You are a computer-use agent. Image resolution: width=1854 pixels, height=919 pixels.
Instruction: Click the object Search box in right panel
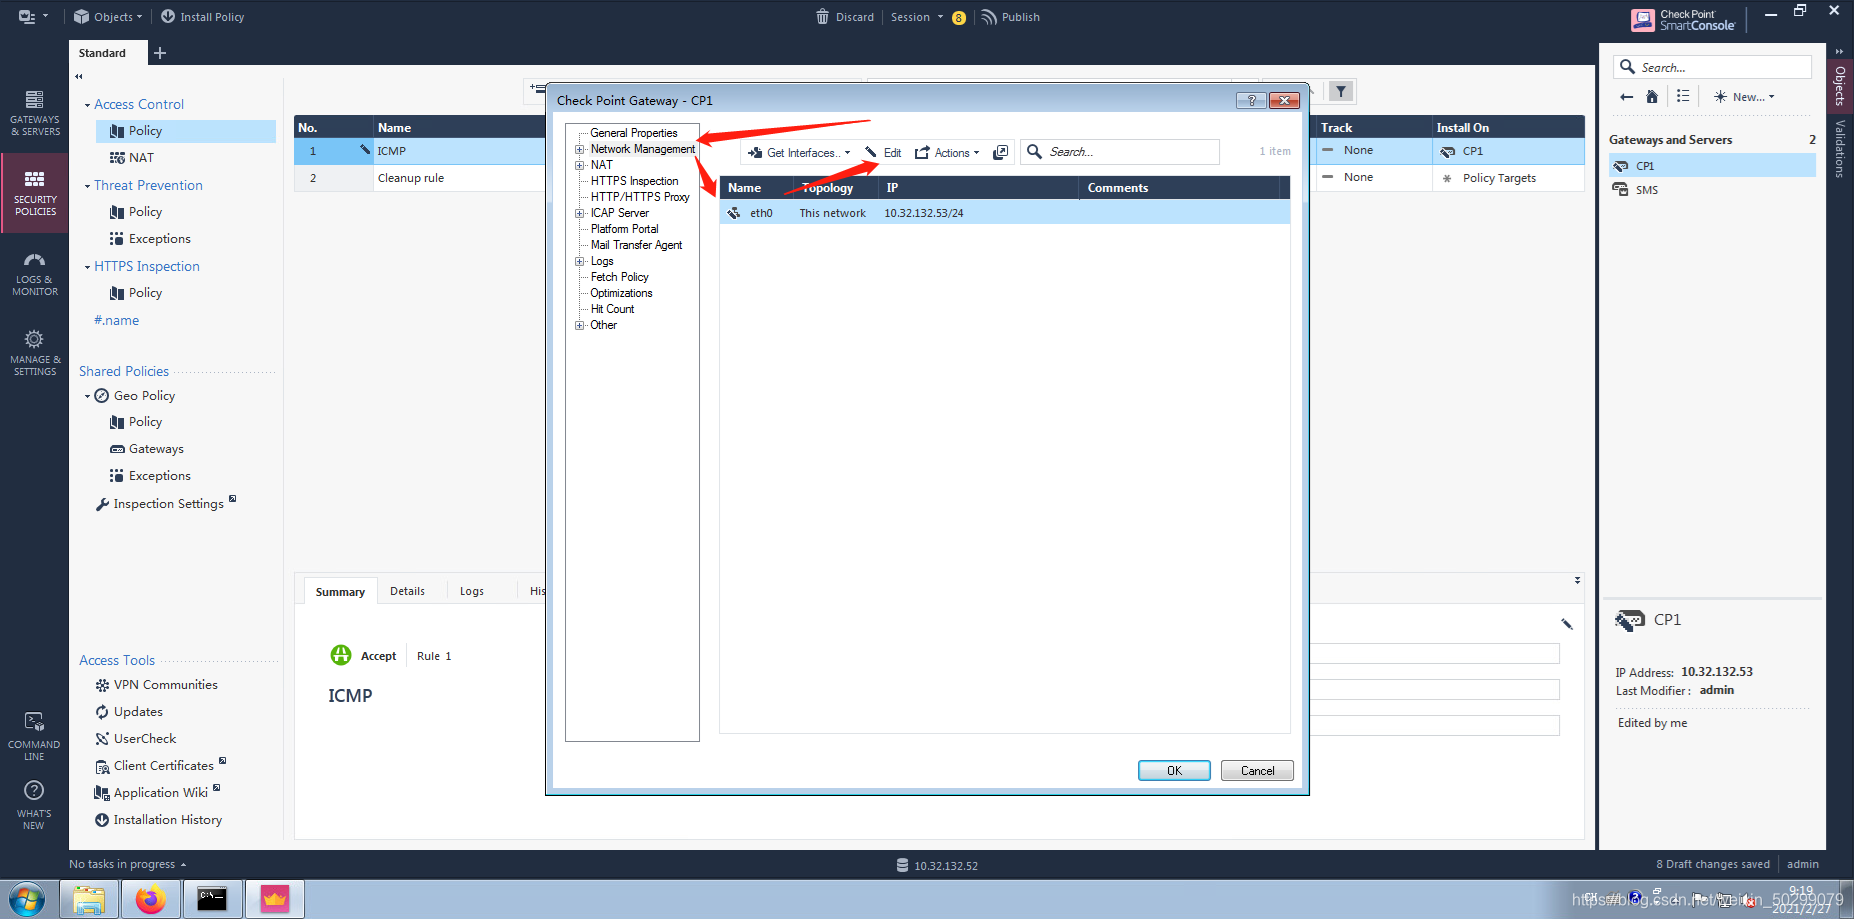pos(1712,67)
